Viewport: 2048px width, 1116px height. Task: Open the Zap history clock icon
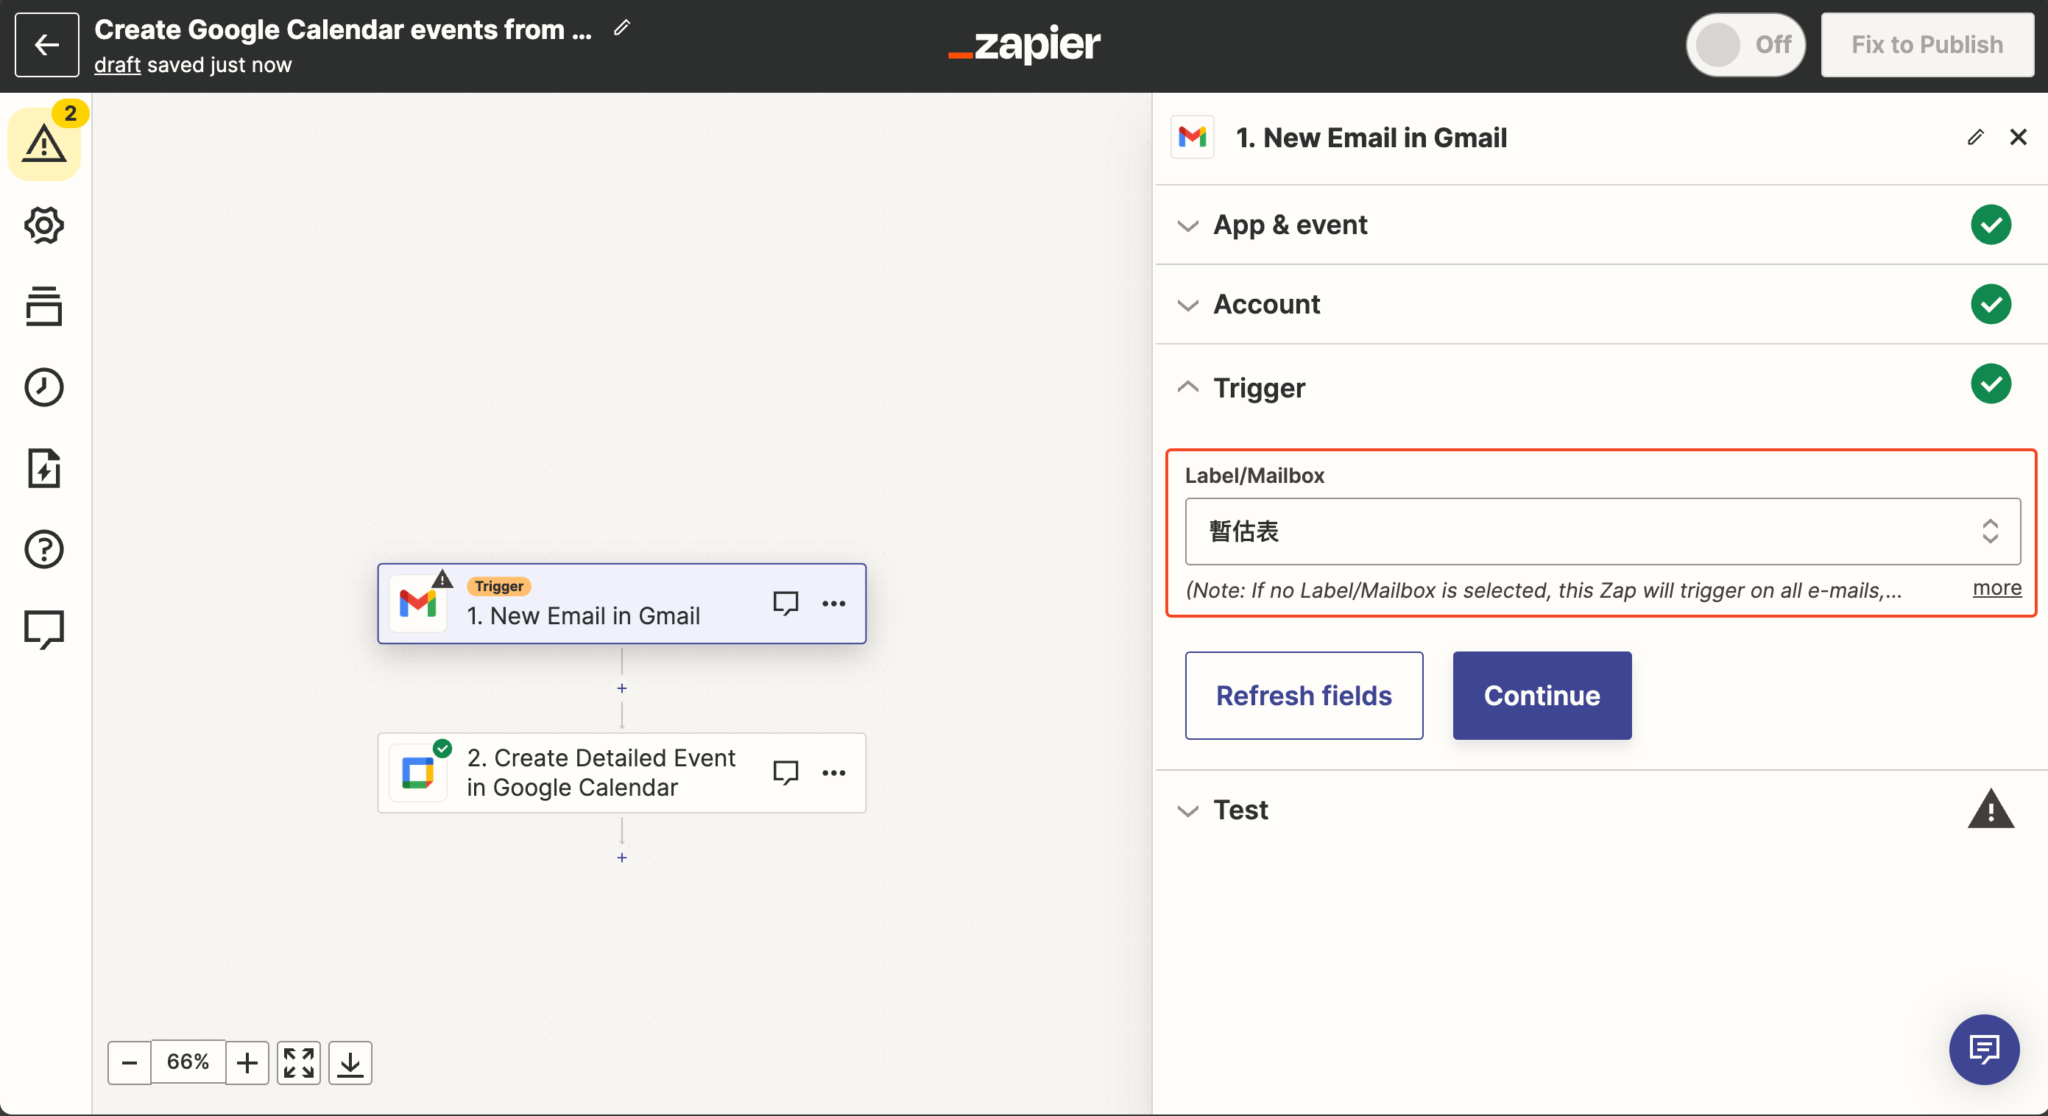point(44,387)
